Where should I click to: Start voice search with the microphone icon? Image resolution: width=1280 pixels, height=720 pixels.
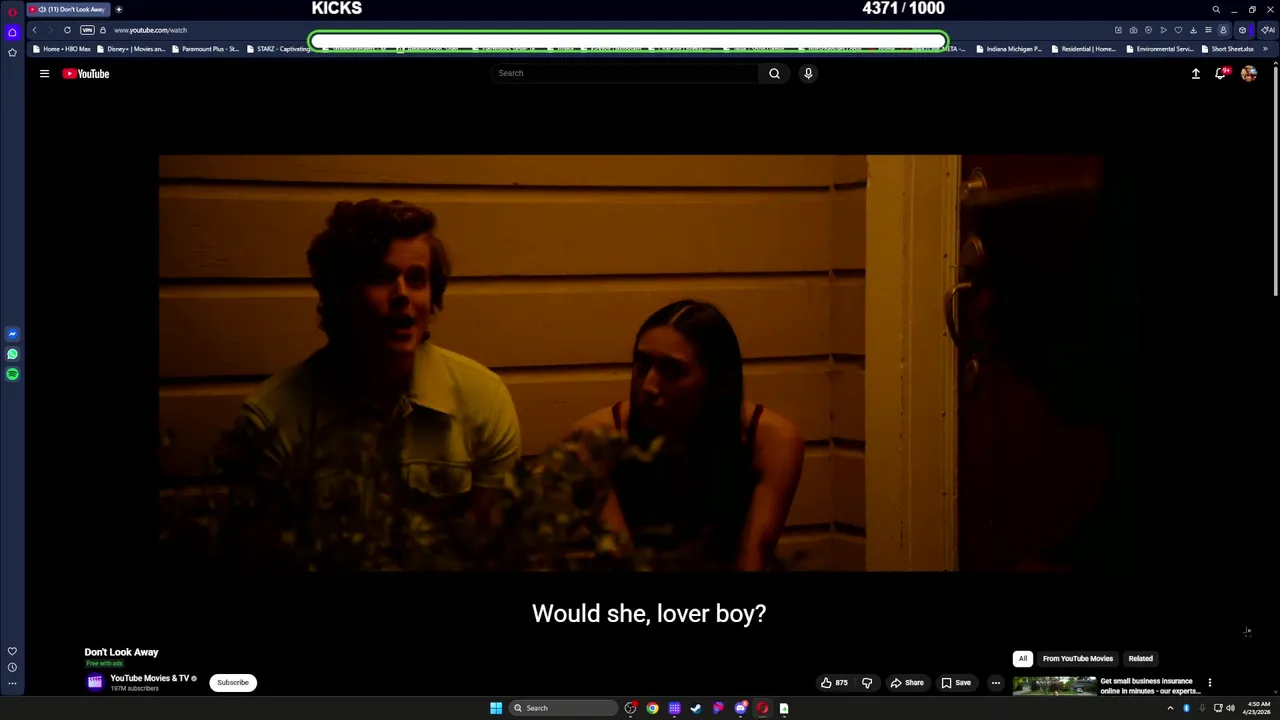[x=808, y=73]
